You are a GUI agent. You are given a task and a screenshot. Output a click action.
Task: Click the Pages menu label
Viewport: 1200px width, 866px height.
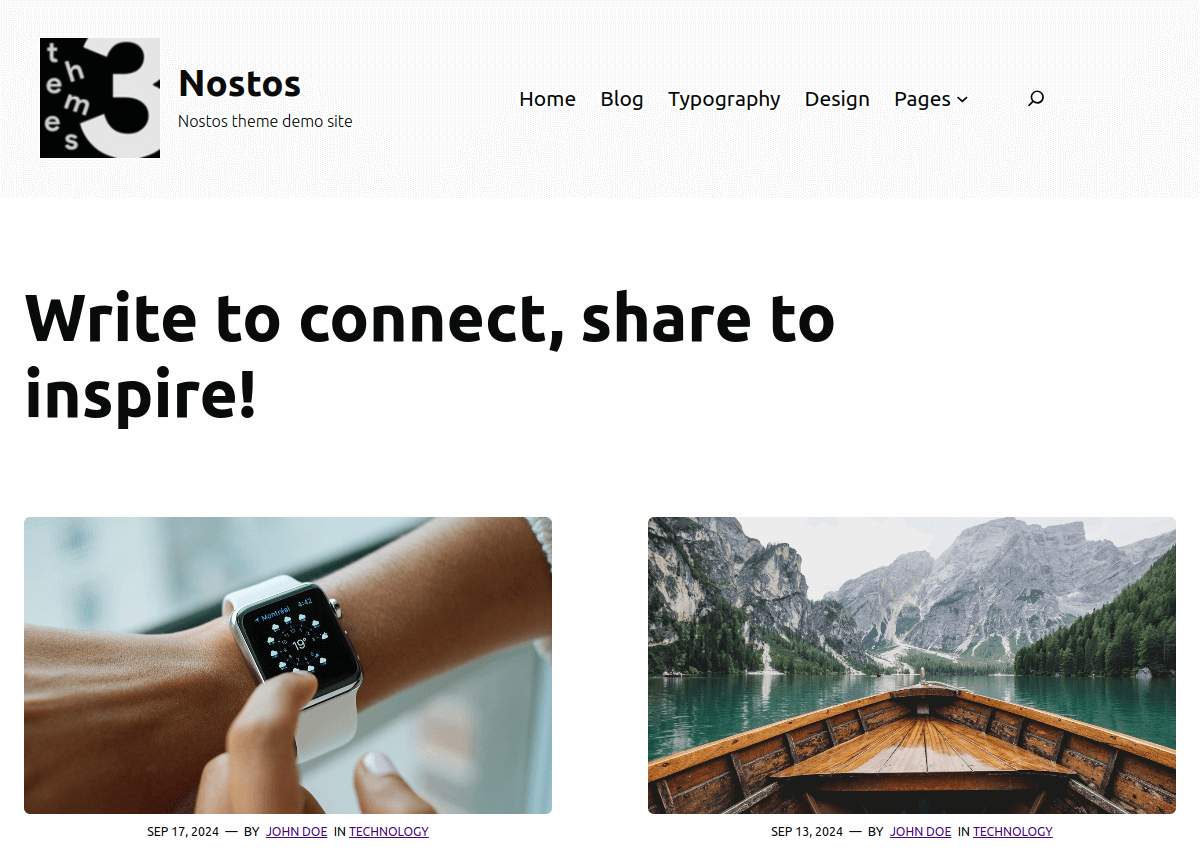pyautogui.click(x=922, y=99)
